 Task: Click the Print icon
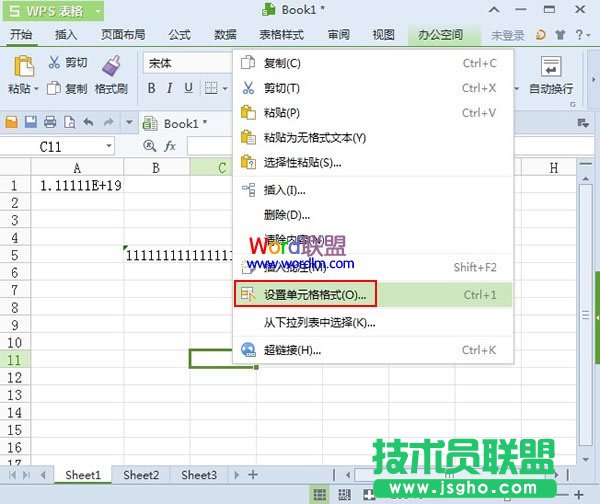pos(50,122)
